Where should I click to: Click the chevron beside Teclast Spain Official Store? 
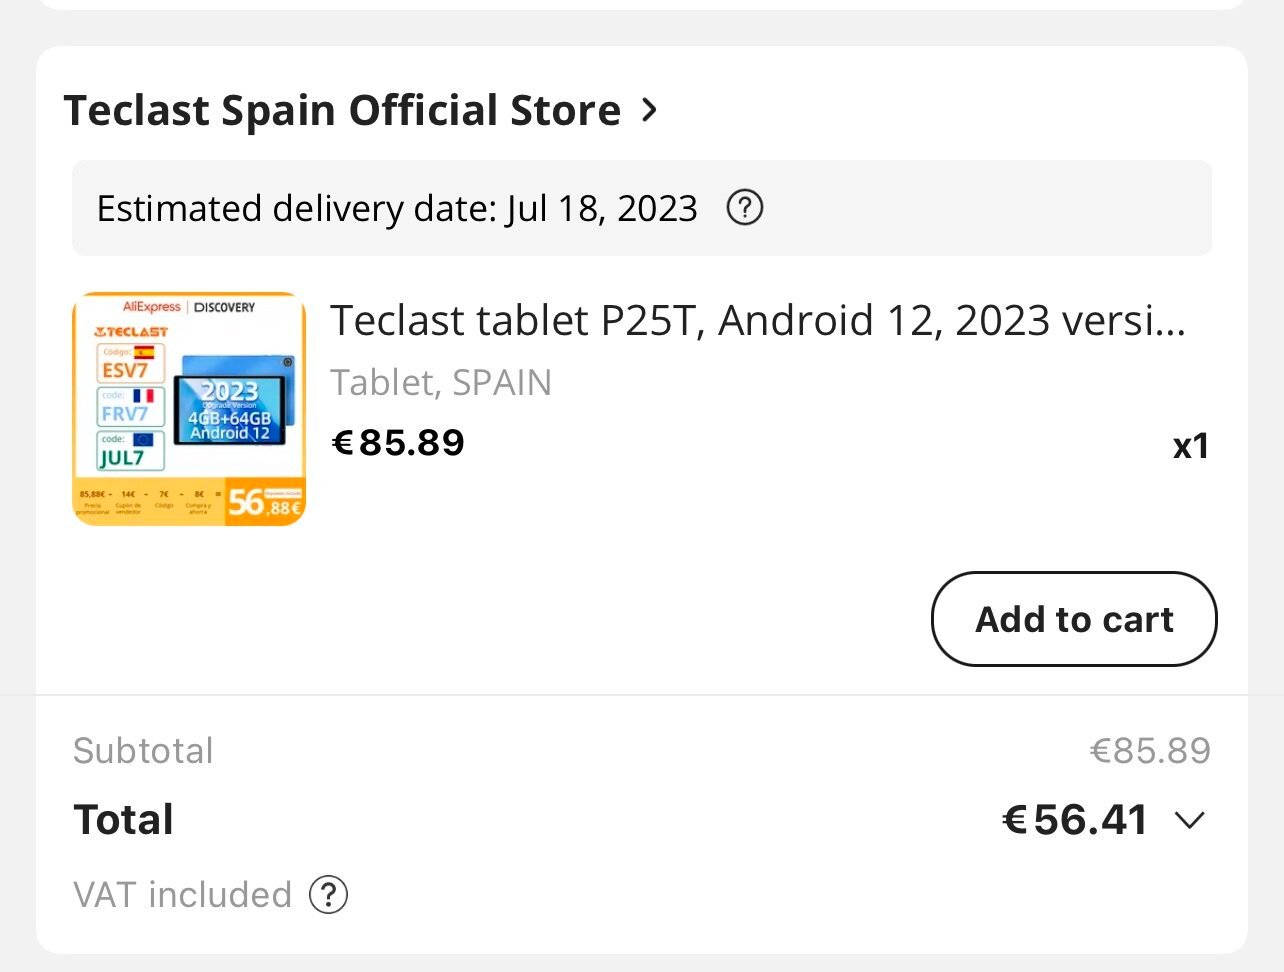pyautogui.click(x=649, y=109)
